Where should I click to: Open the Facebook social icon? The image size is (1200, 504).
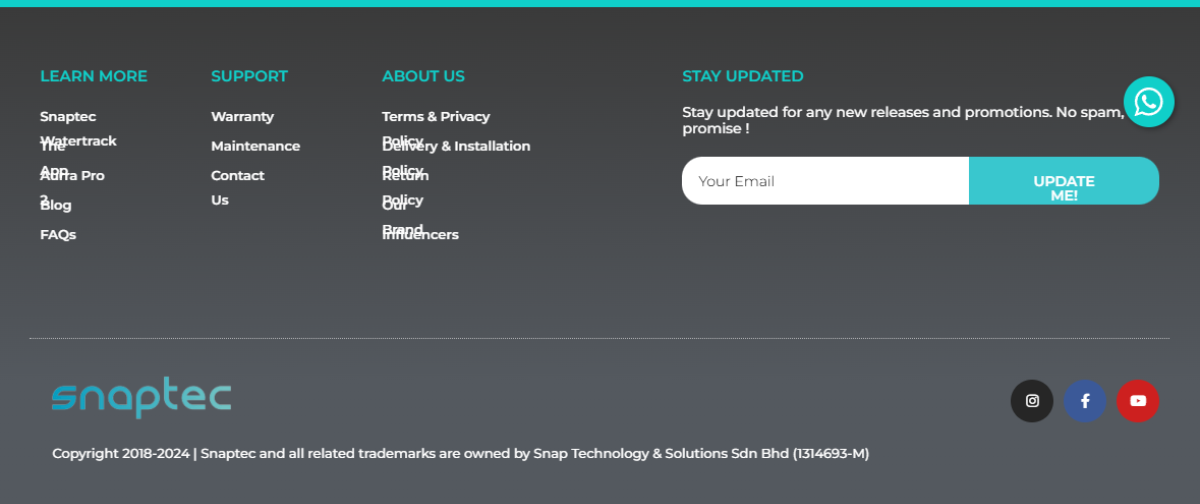click(x=1085, y=401)
